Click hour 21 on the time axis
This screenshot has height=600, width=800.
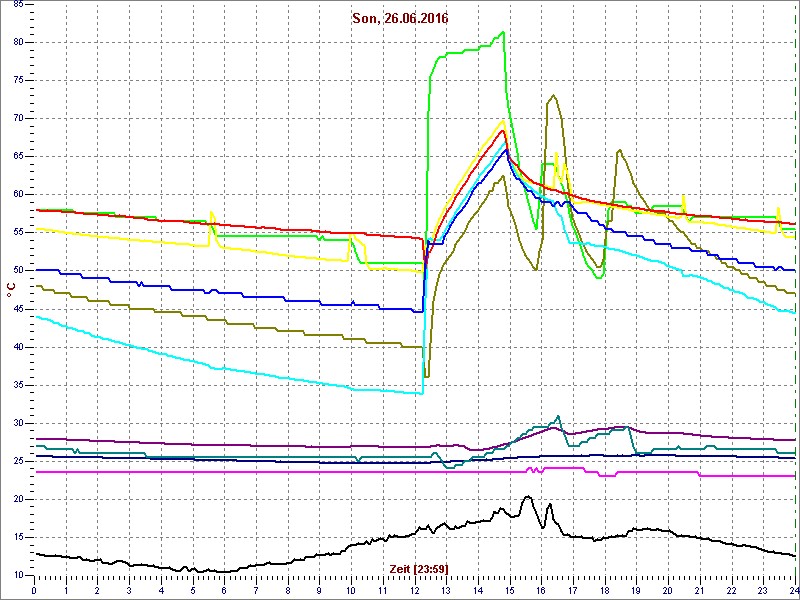coord(700,590)
